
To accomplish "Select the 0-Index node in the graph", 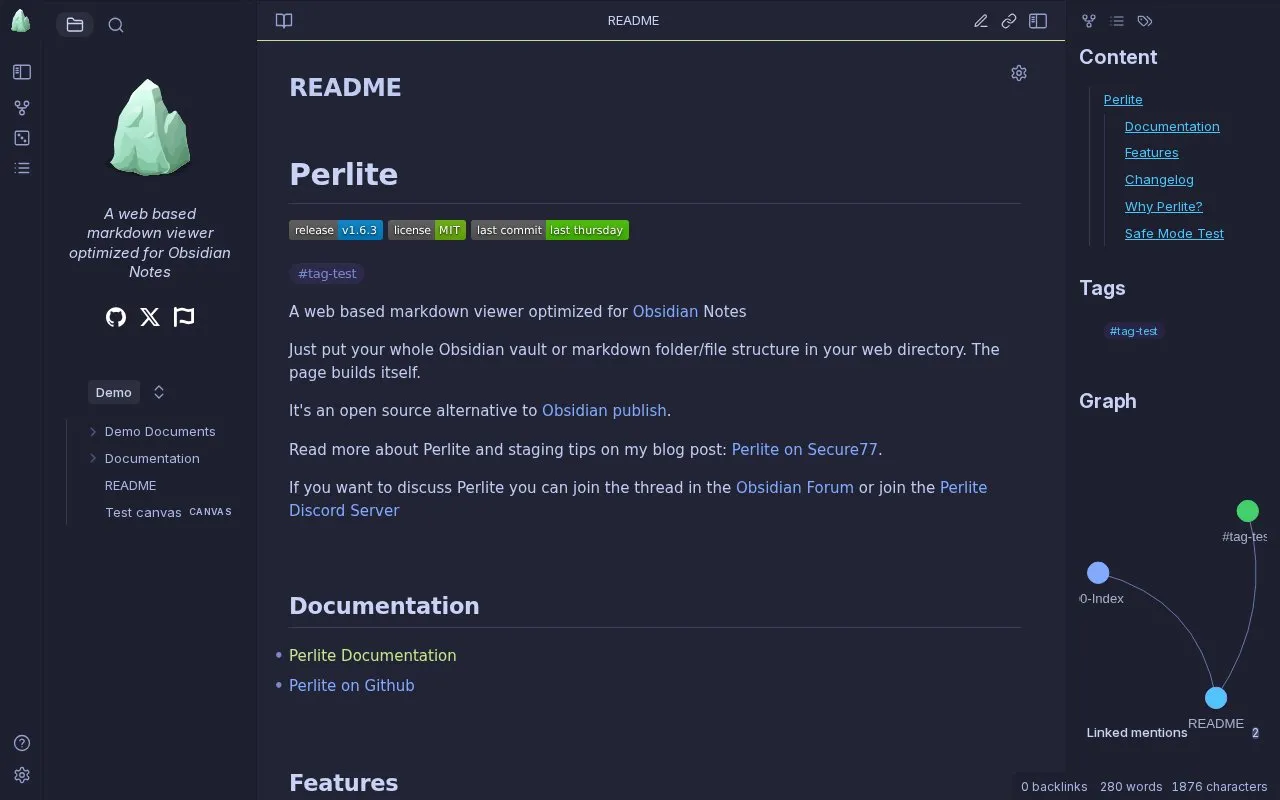I will tap(1098, 573).
